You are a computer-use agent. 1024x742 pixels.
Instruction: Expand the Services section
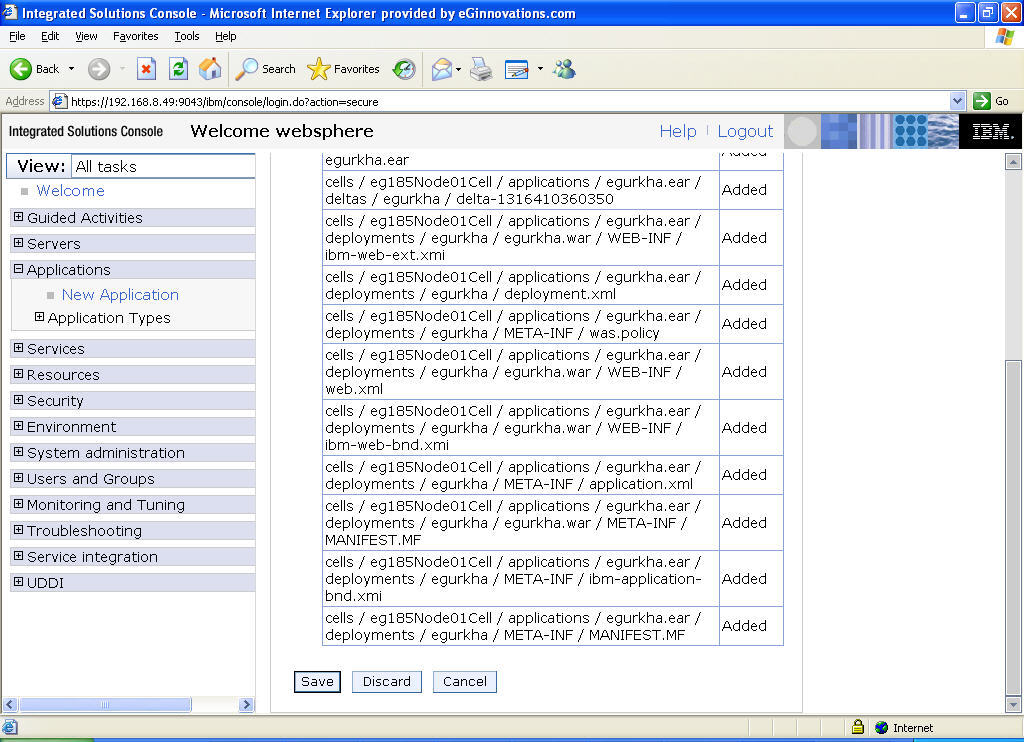[18, 348]
